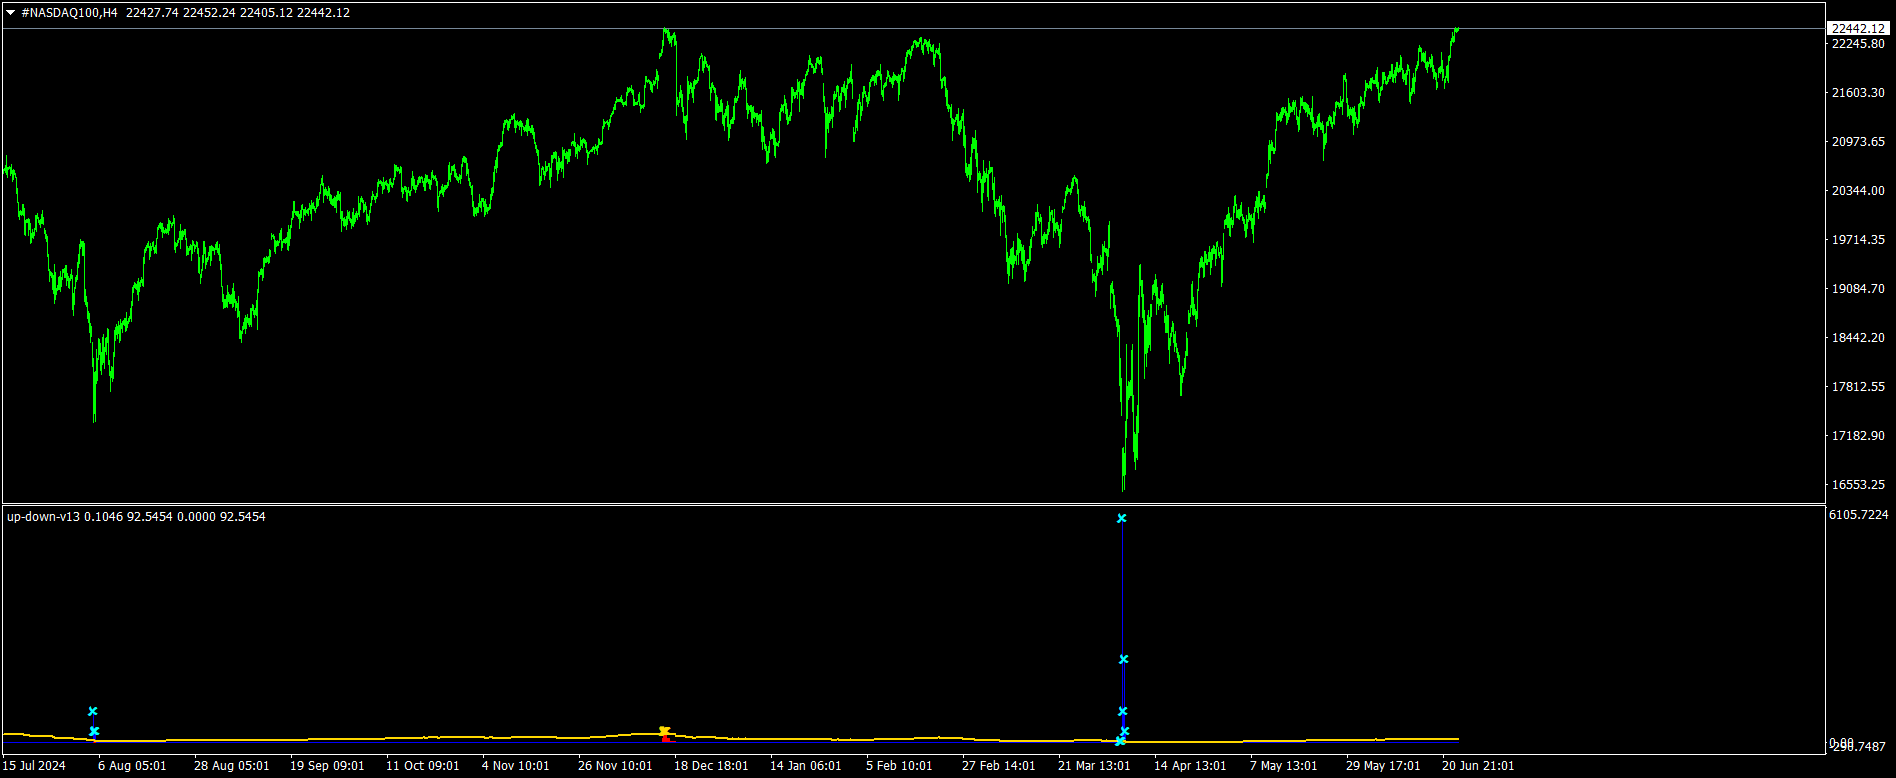The image size is (1896, 778).
Task: Click the 19084.70 price axis label
Action: point(1857,289)
